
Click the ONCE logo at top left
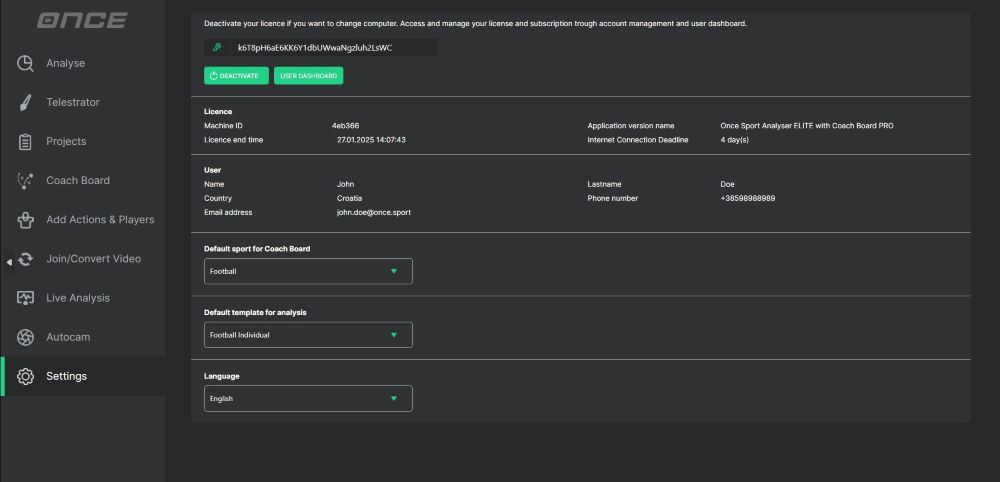[82, 20]
